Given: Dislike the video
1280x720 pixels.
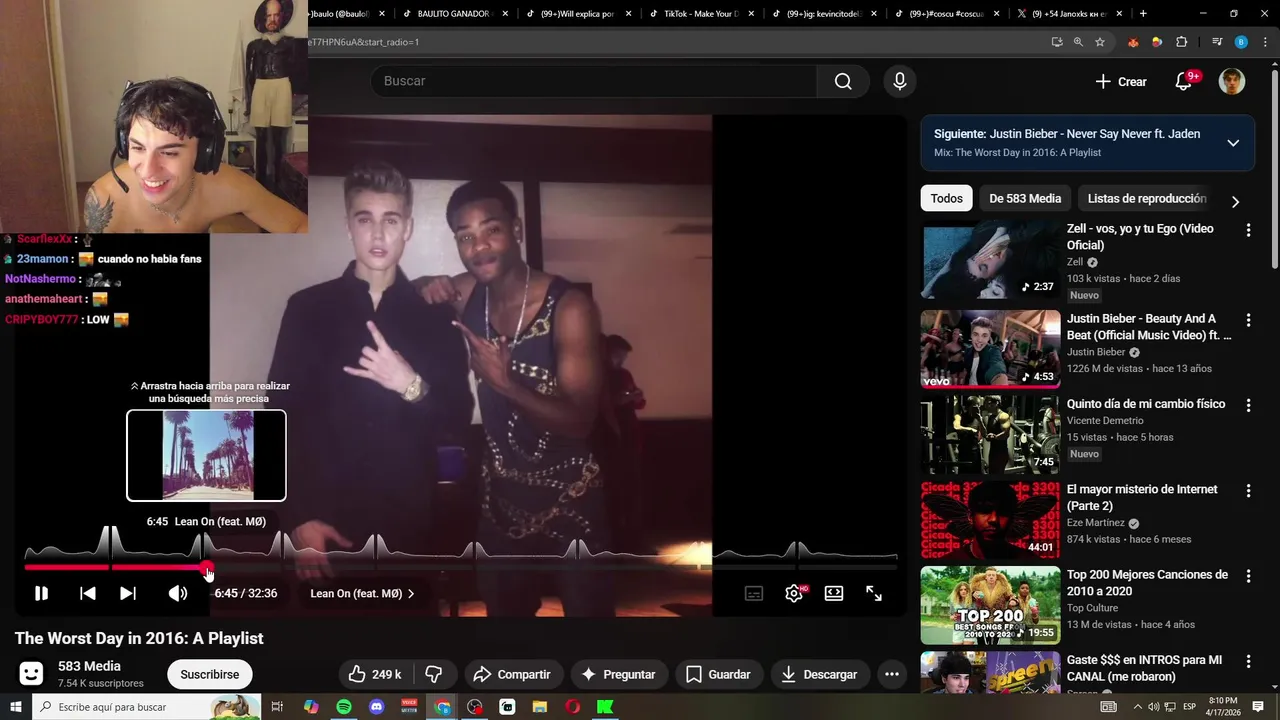Looking at the screenshot, I should click(434, 674).
